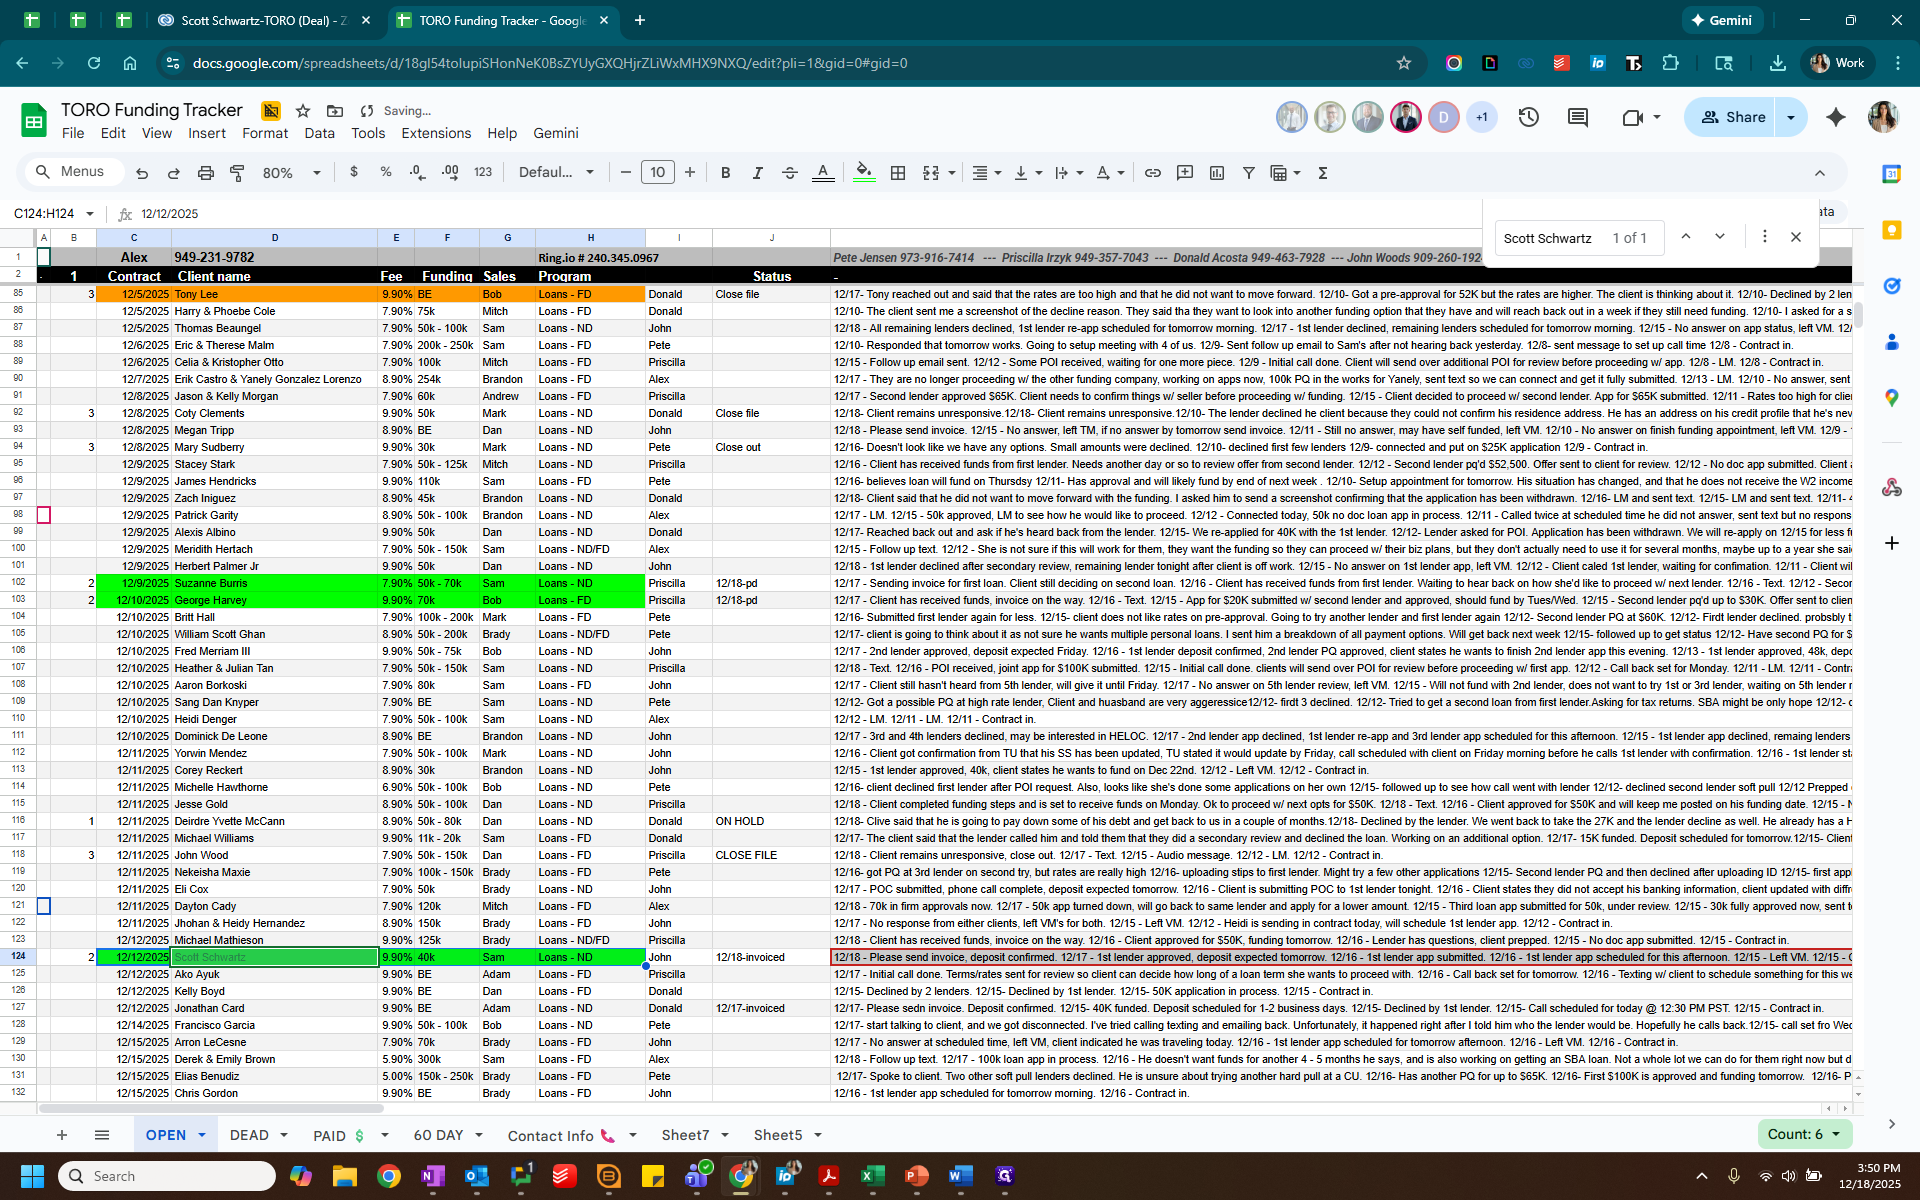Click the paint format icon
The image size is (1920, 1200).
coord(237,173)
